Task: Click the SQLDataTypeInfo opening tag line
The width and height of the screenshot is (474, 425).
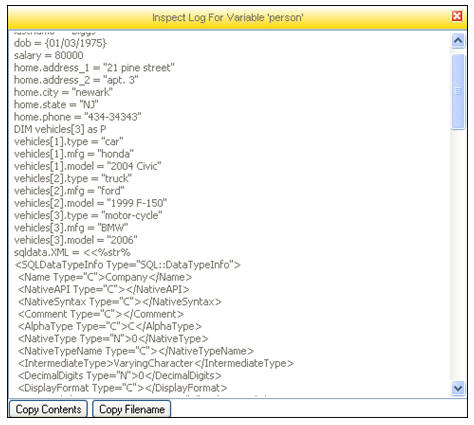Action: tap(128, 265)
